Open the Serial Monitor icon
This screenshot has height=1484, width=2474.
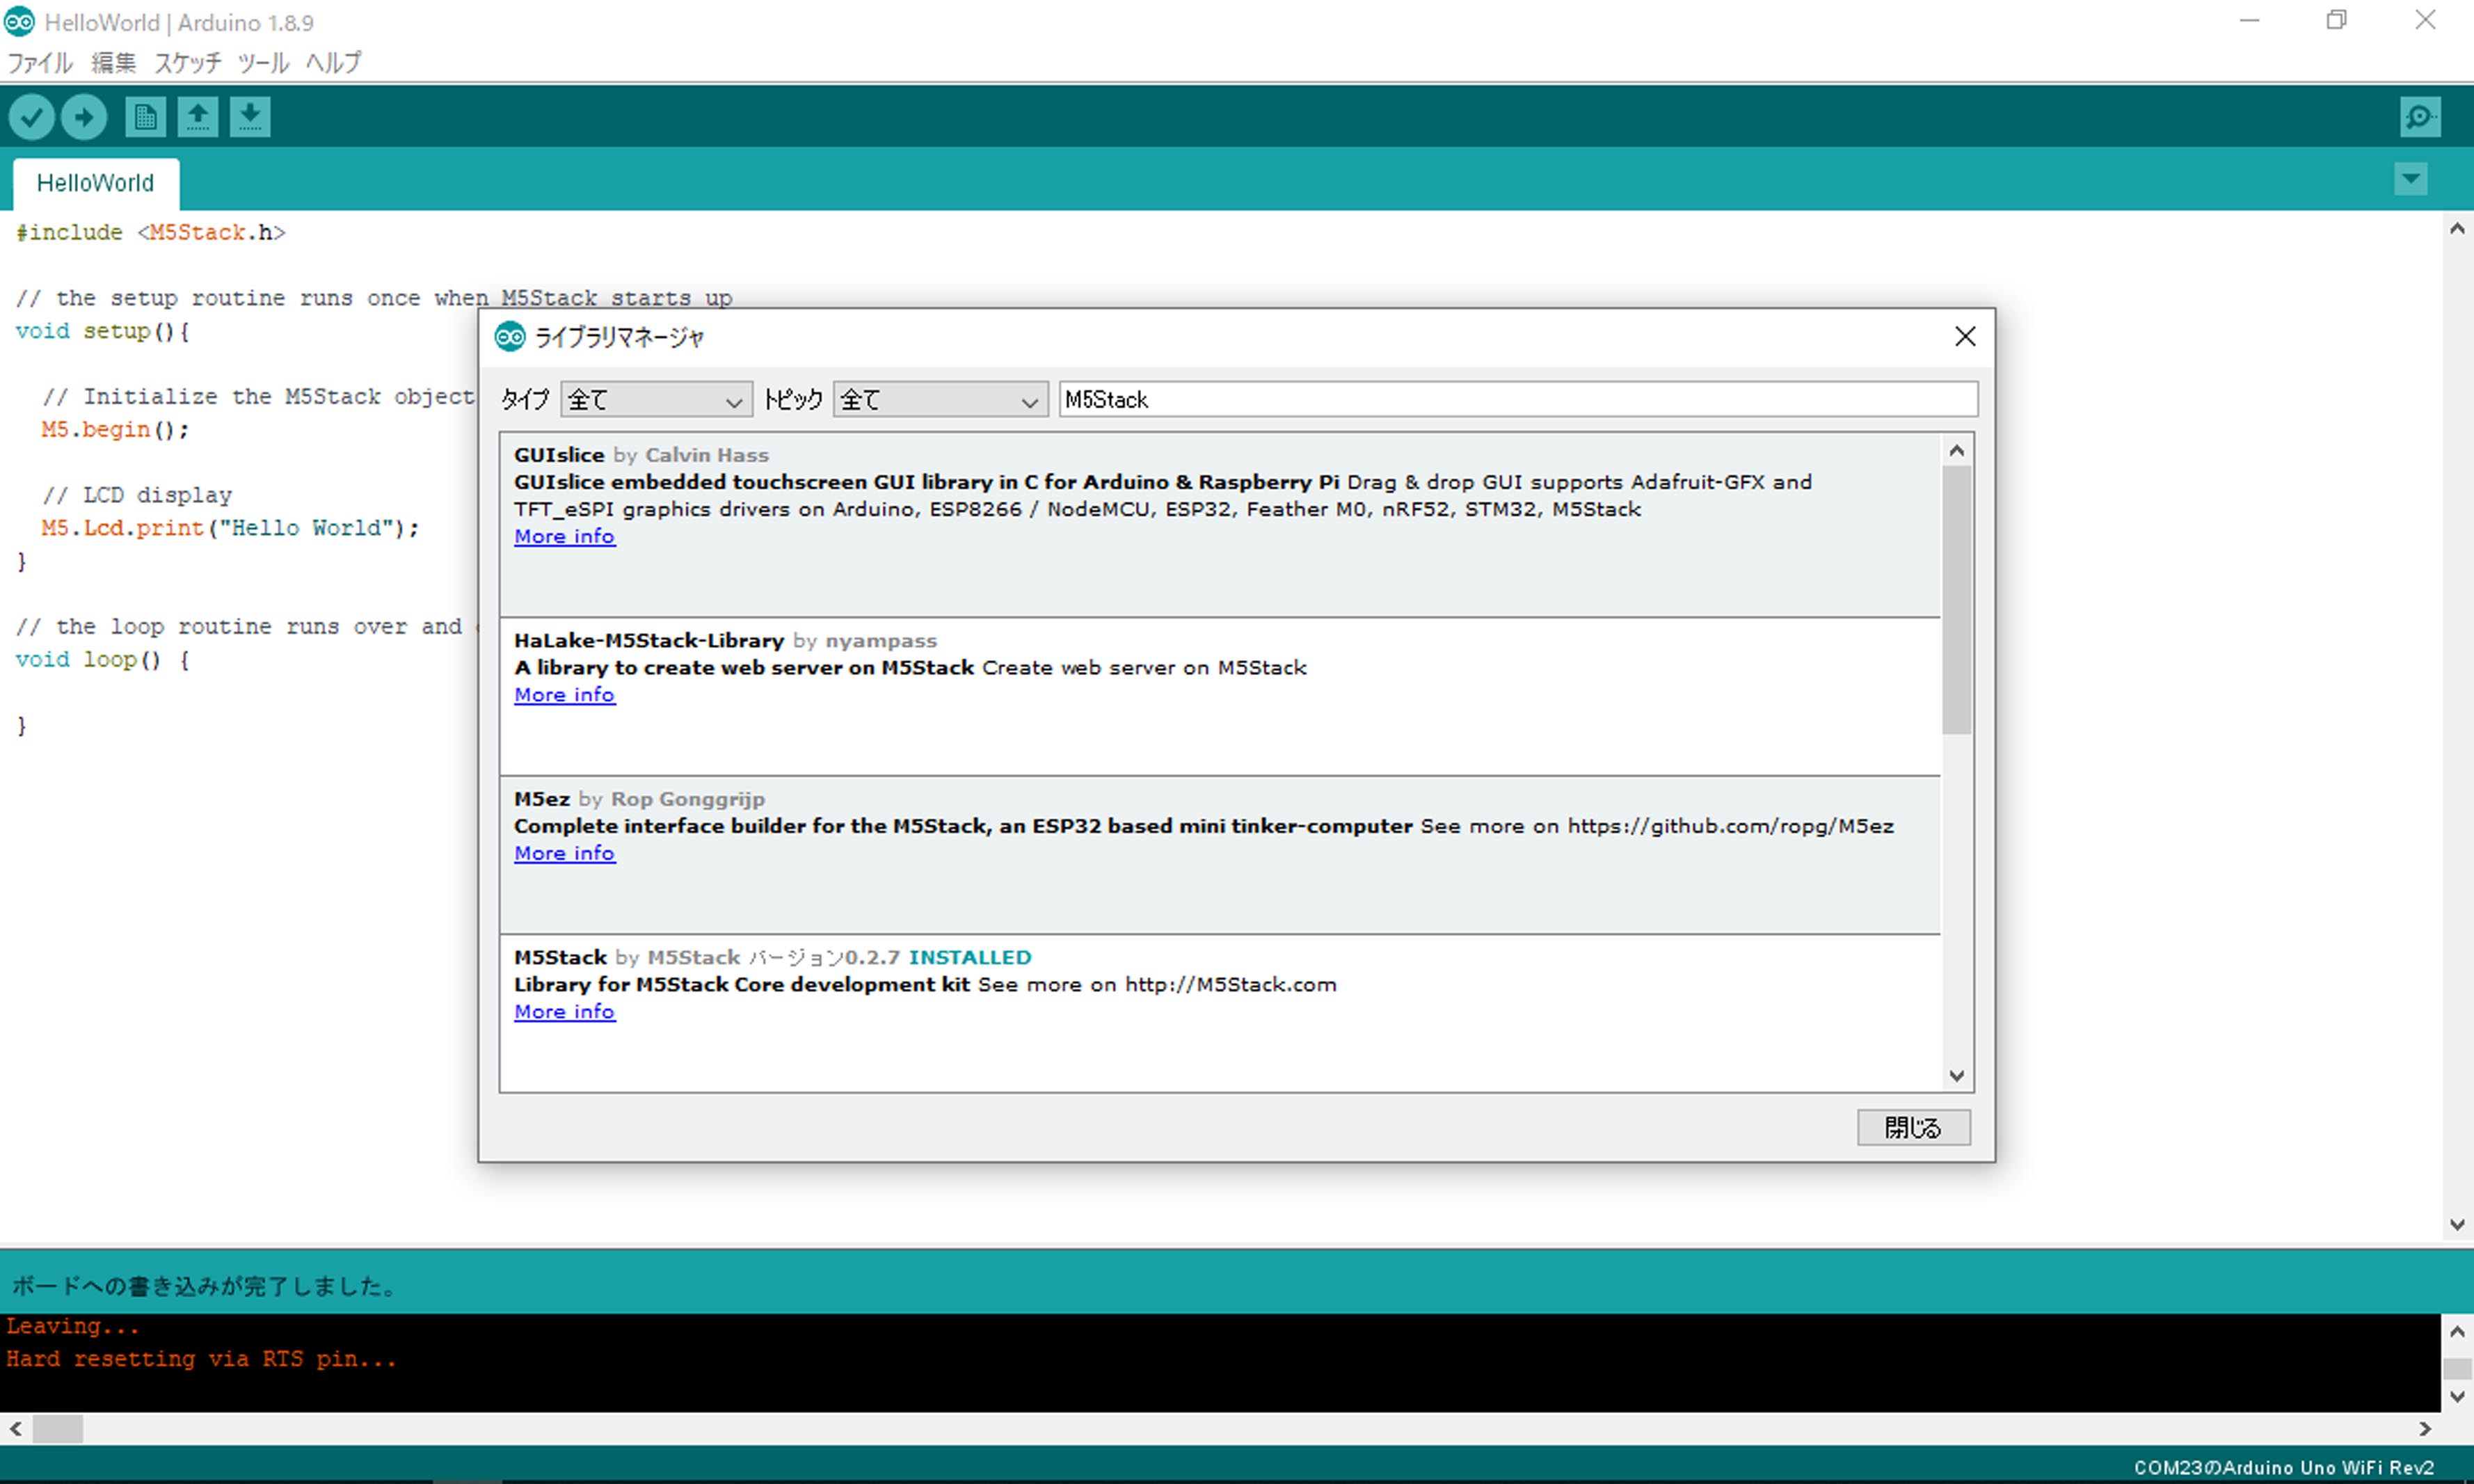(2419, 117)
